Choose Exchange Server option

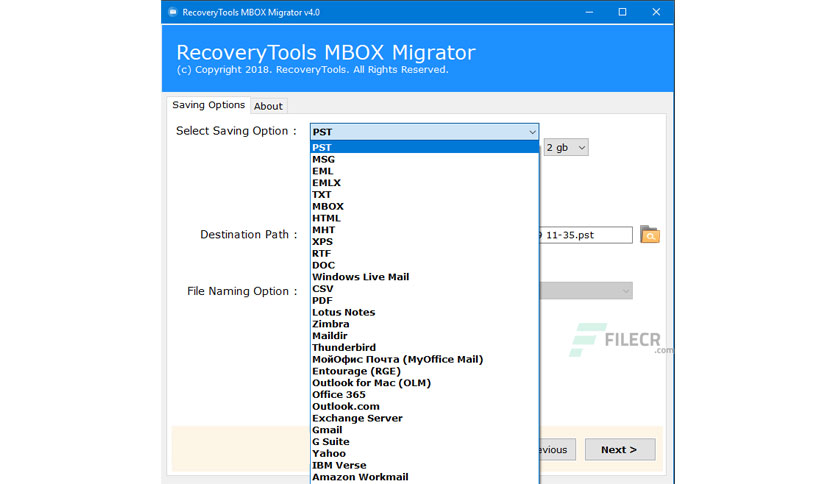(x=424, y=418)
